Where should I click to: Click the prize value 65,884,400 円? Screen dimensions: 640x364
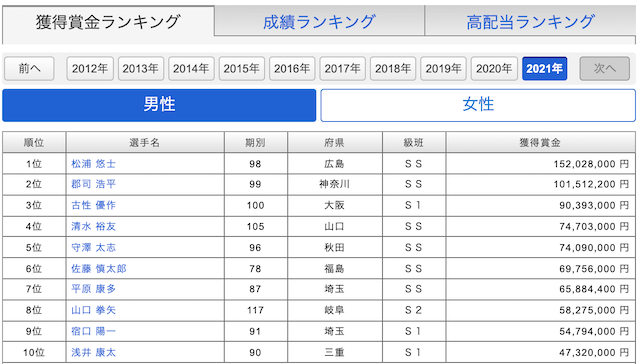(x=594, y=289)
